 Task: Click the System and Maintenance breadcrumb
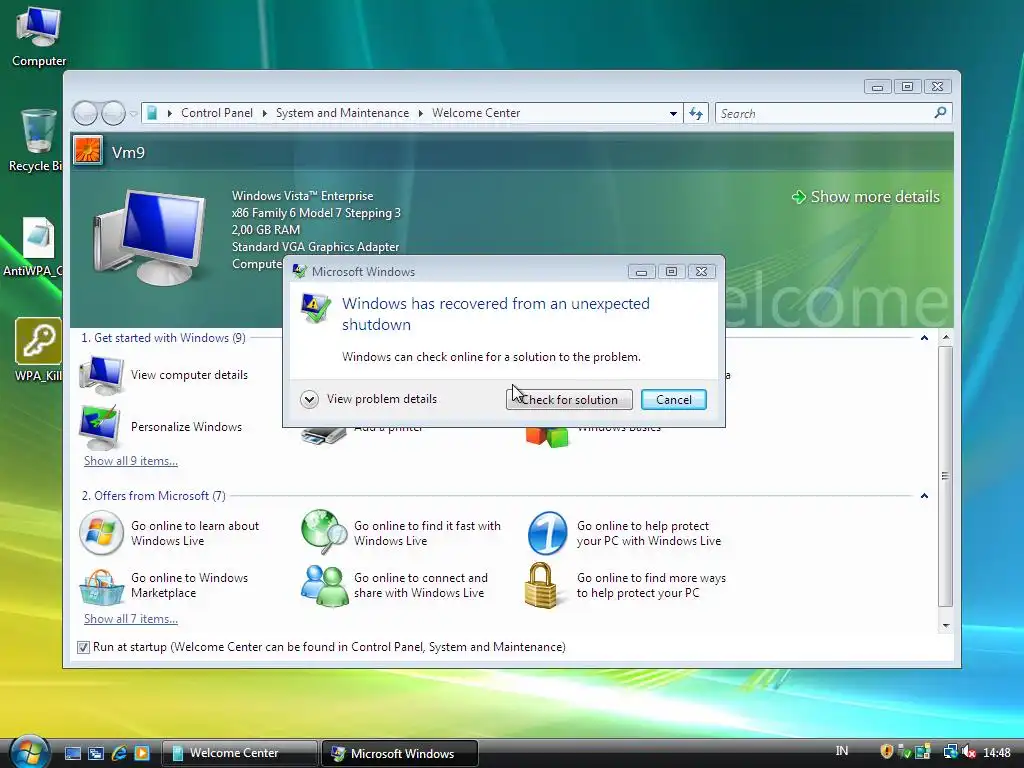[x=342, y=113]
